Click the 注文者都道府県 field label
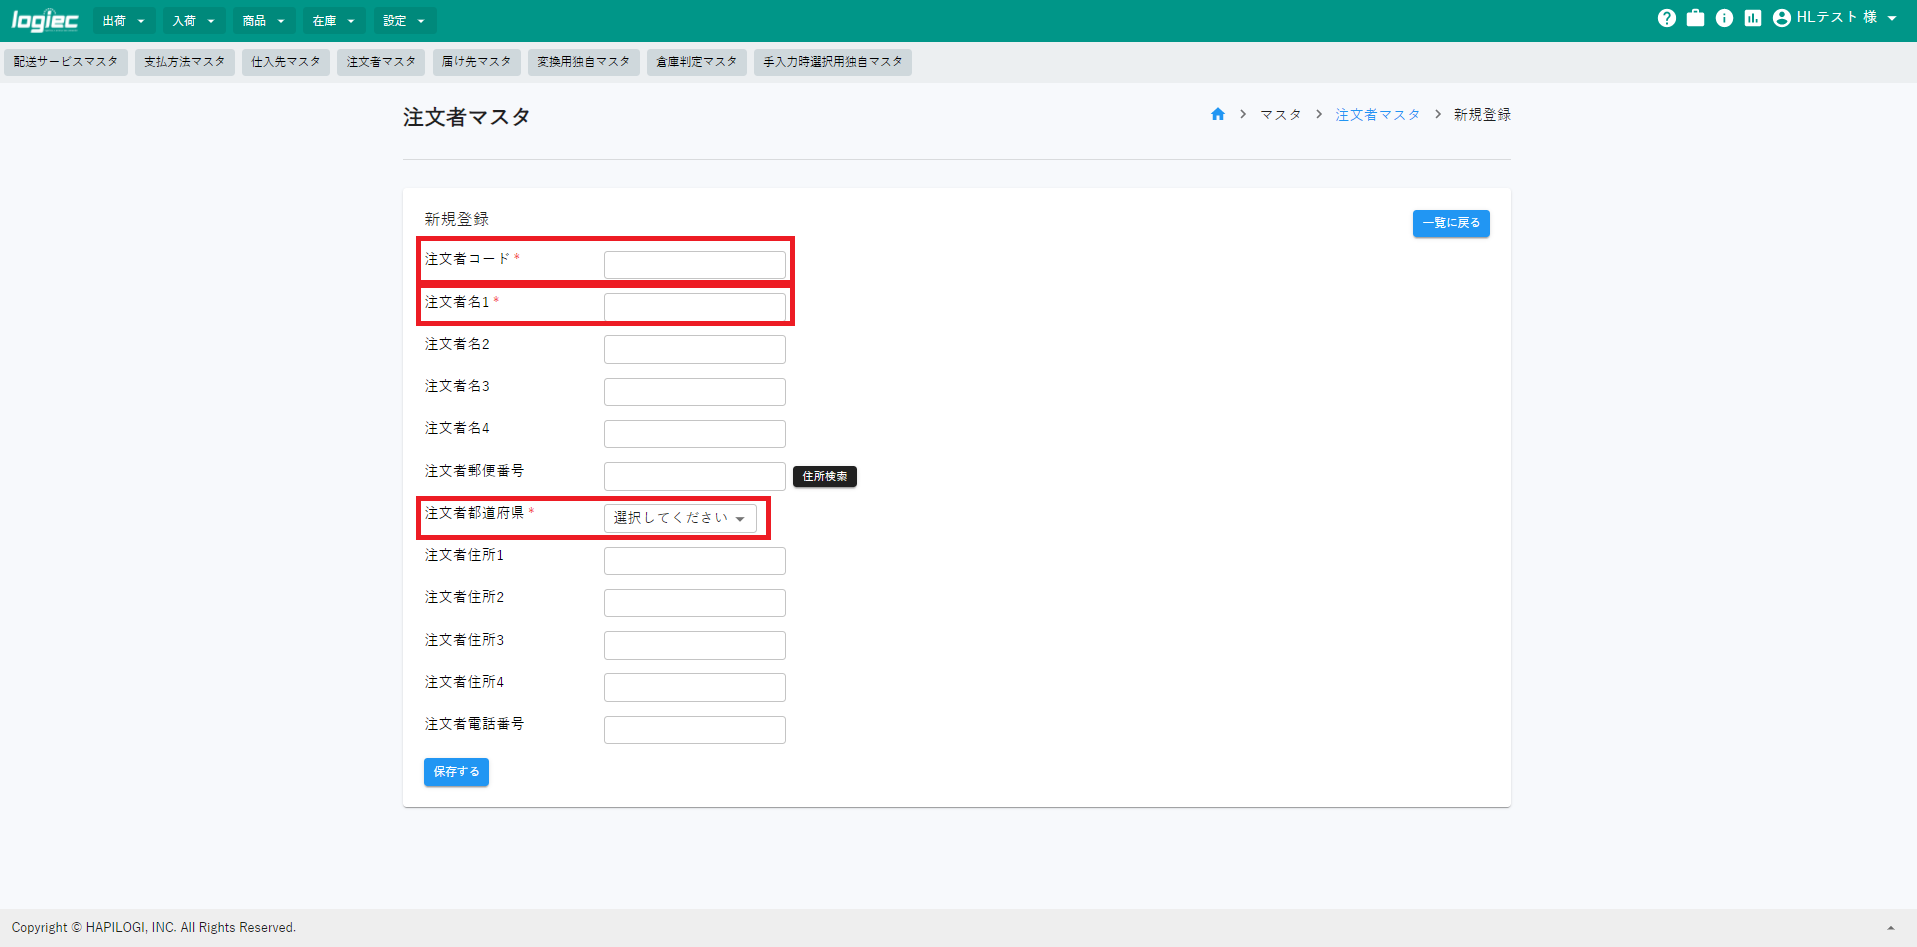This screenshot has height=947, width=1917. pos(474,513)
